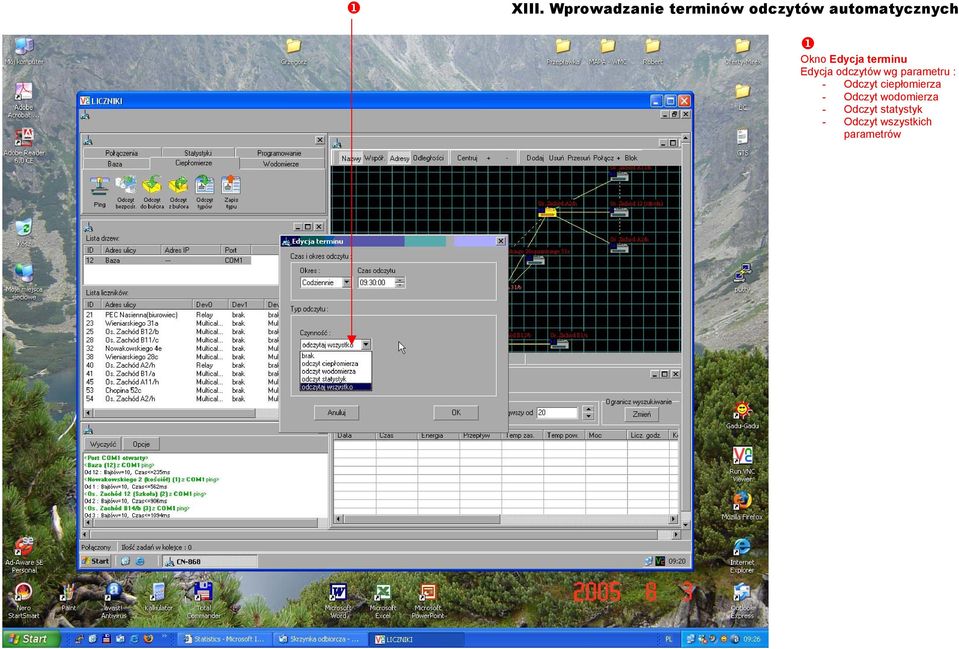Click the Odczyt z bufora icon
This screenshot has height=649, width=959.
[x=179, y=193]
